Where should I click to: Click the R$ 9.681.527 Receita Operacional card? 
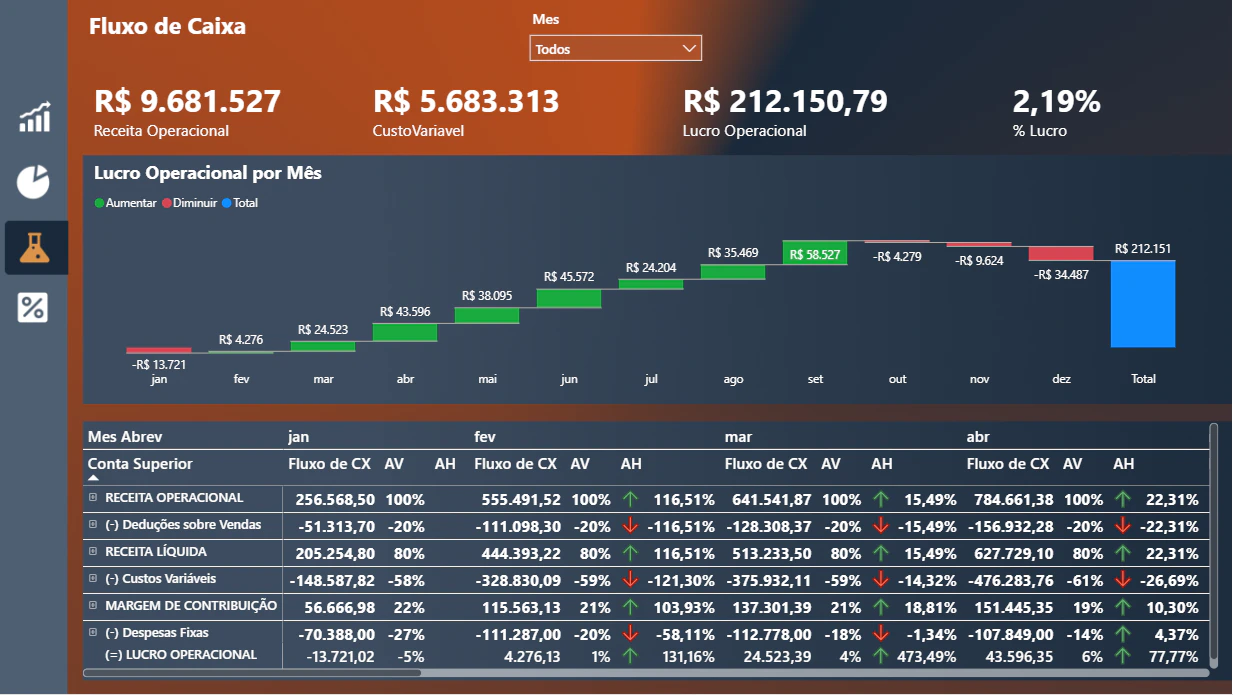[x=188, y=113]
